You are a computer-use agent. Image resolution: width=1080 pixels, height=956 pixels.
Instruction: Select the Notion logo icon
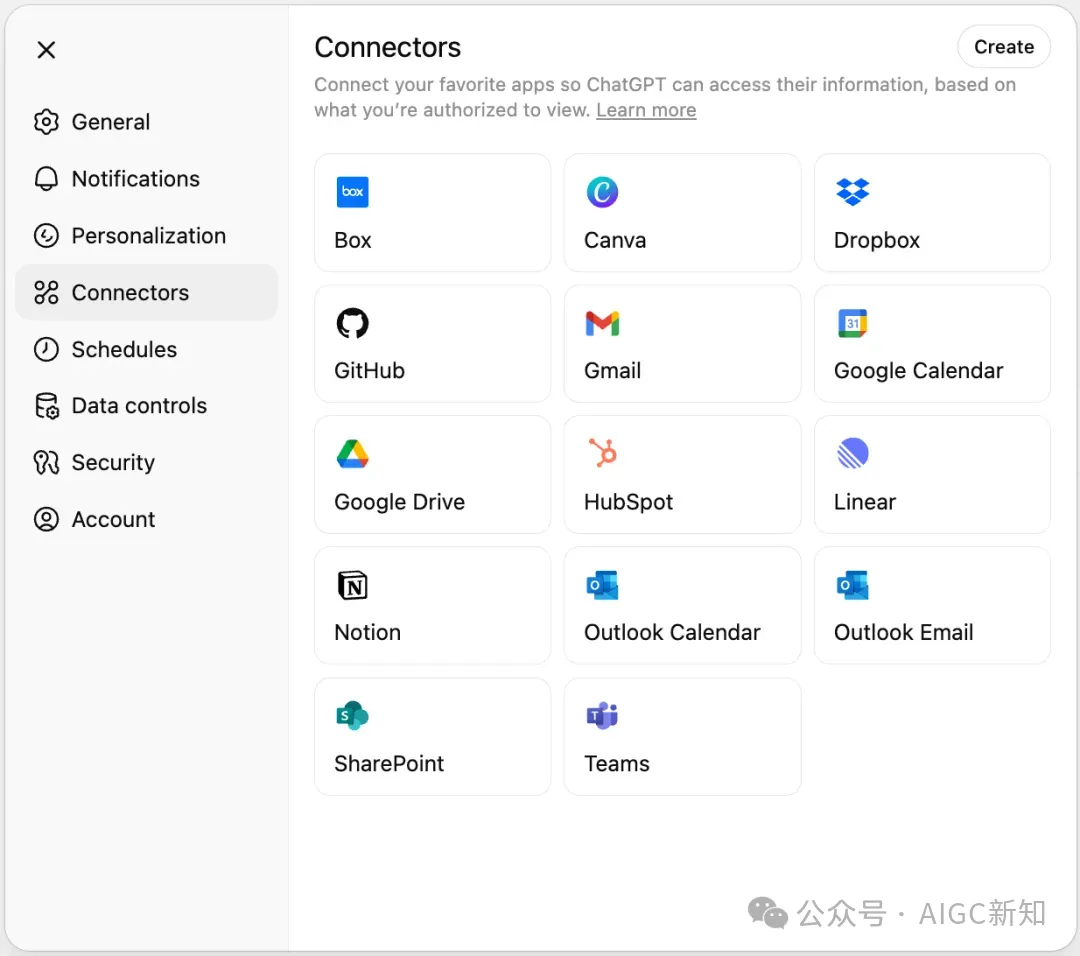352,585
